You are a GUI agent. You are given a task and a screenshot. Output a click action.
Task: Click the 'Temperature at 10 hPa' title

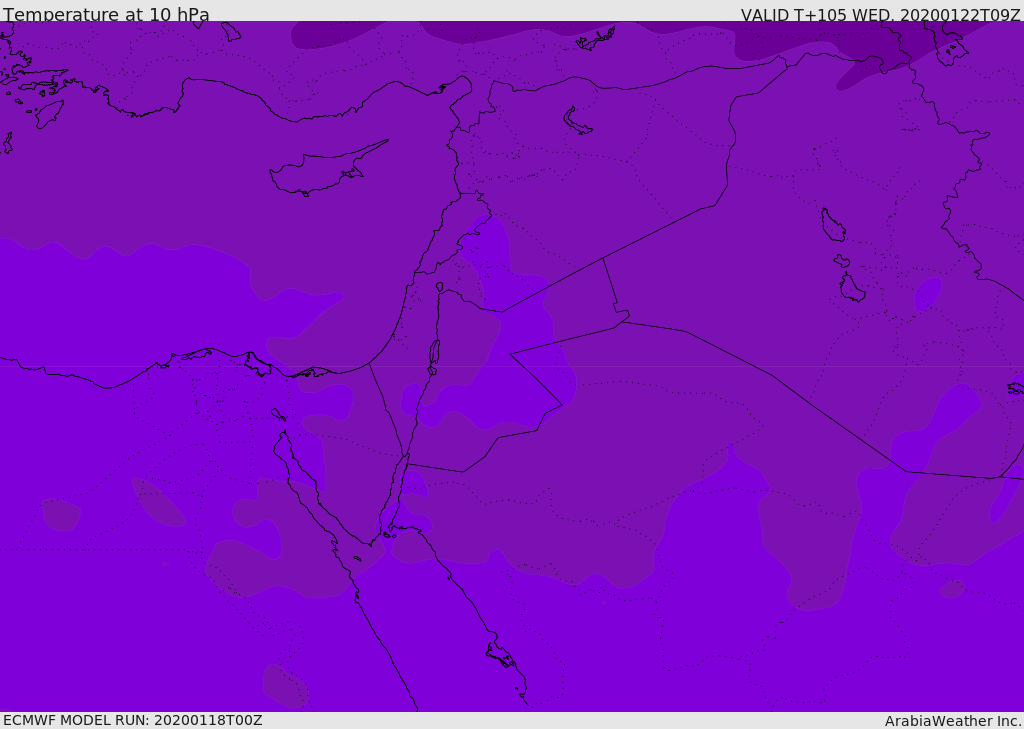click(x=106, y=14)
